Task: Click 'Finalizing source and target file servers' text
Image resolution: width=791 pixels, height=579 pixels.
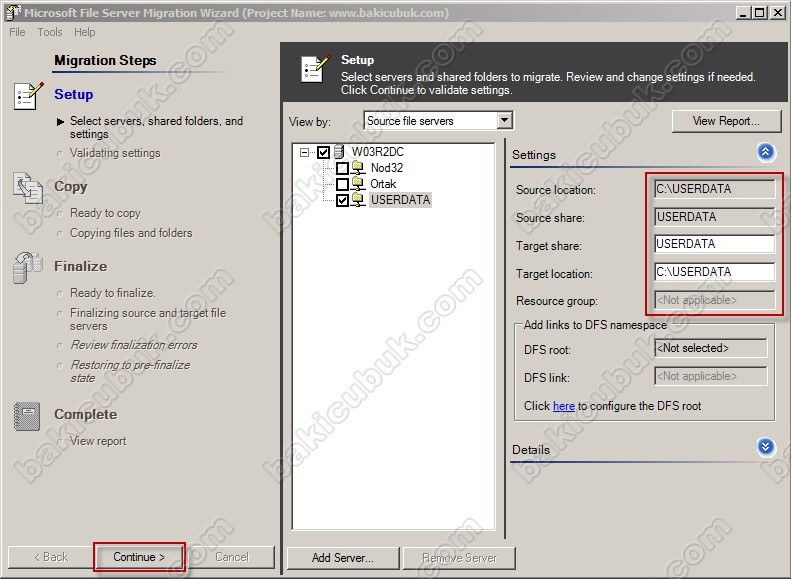Action: (x=148, y=319)
